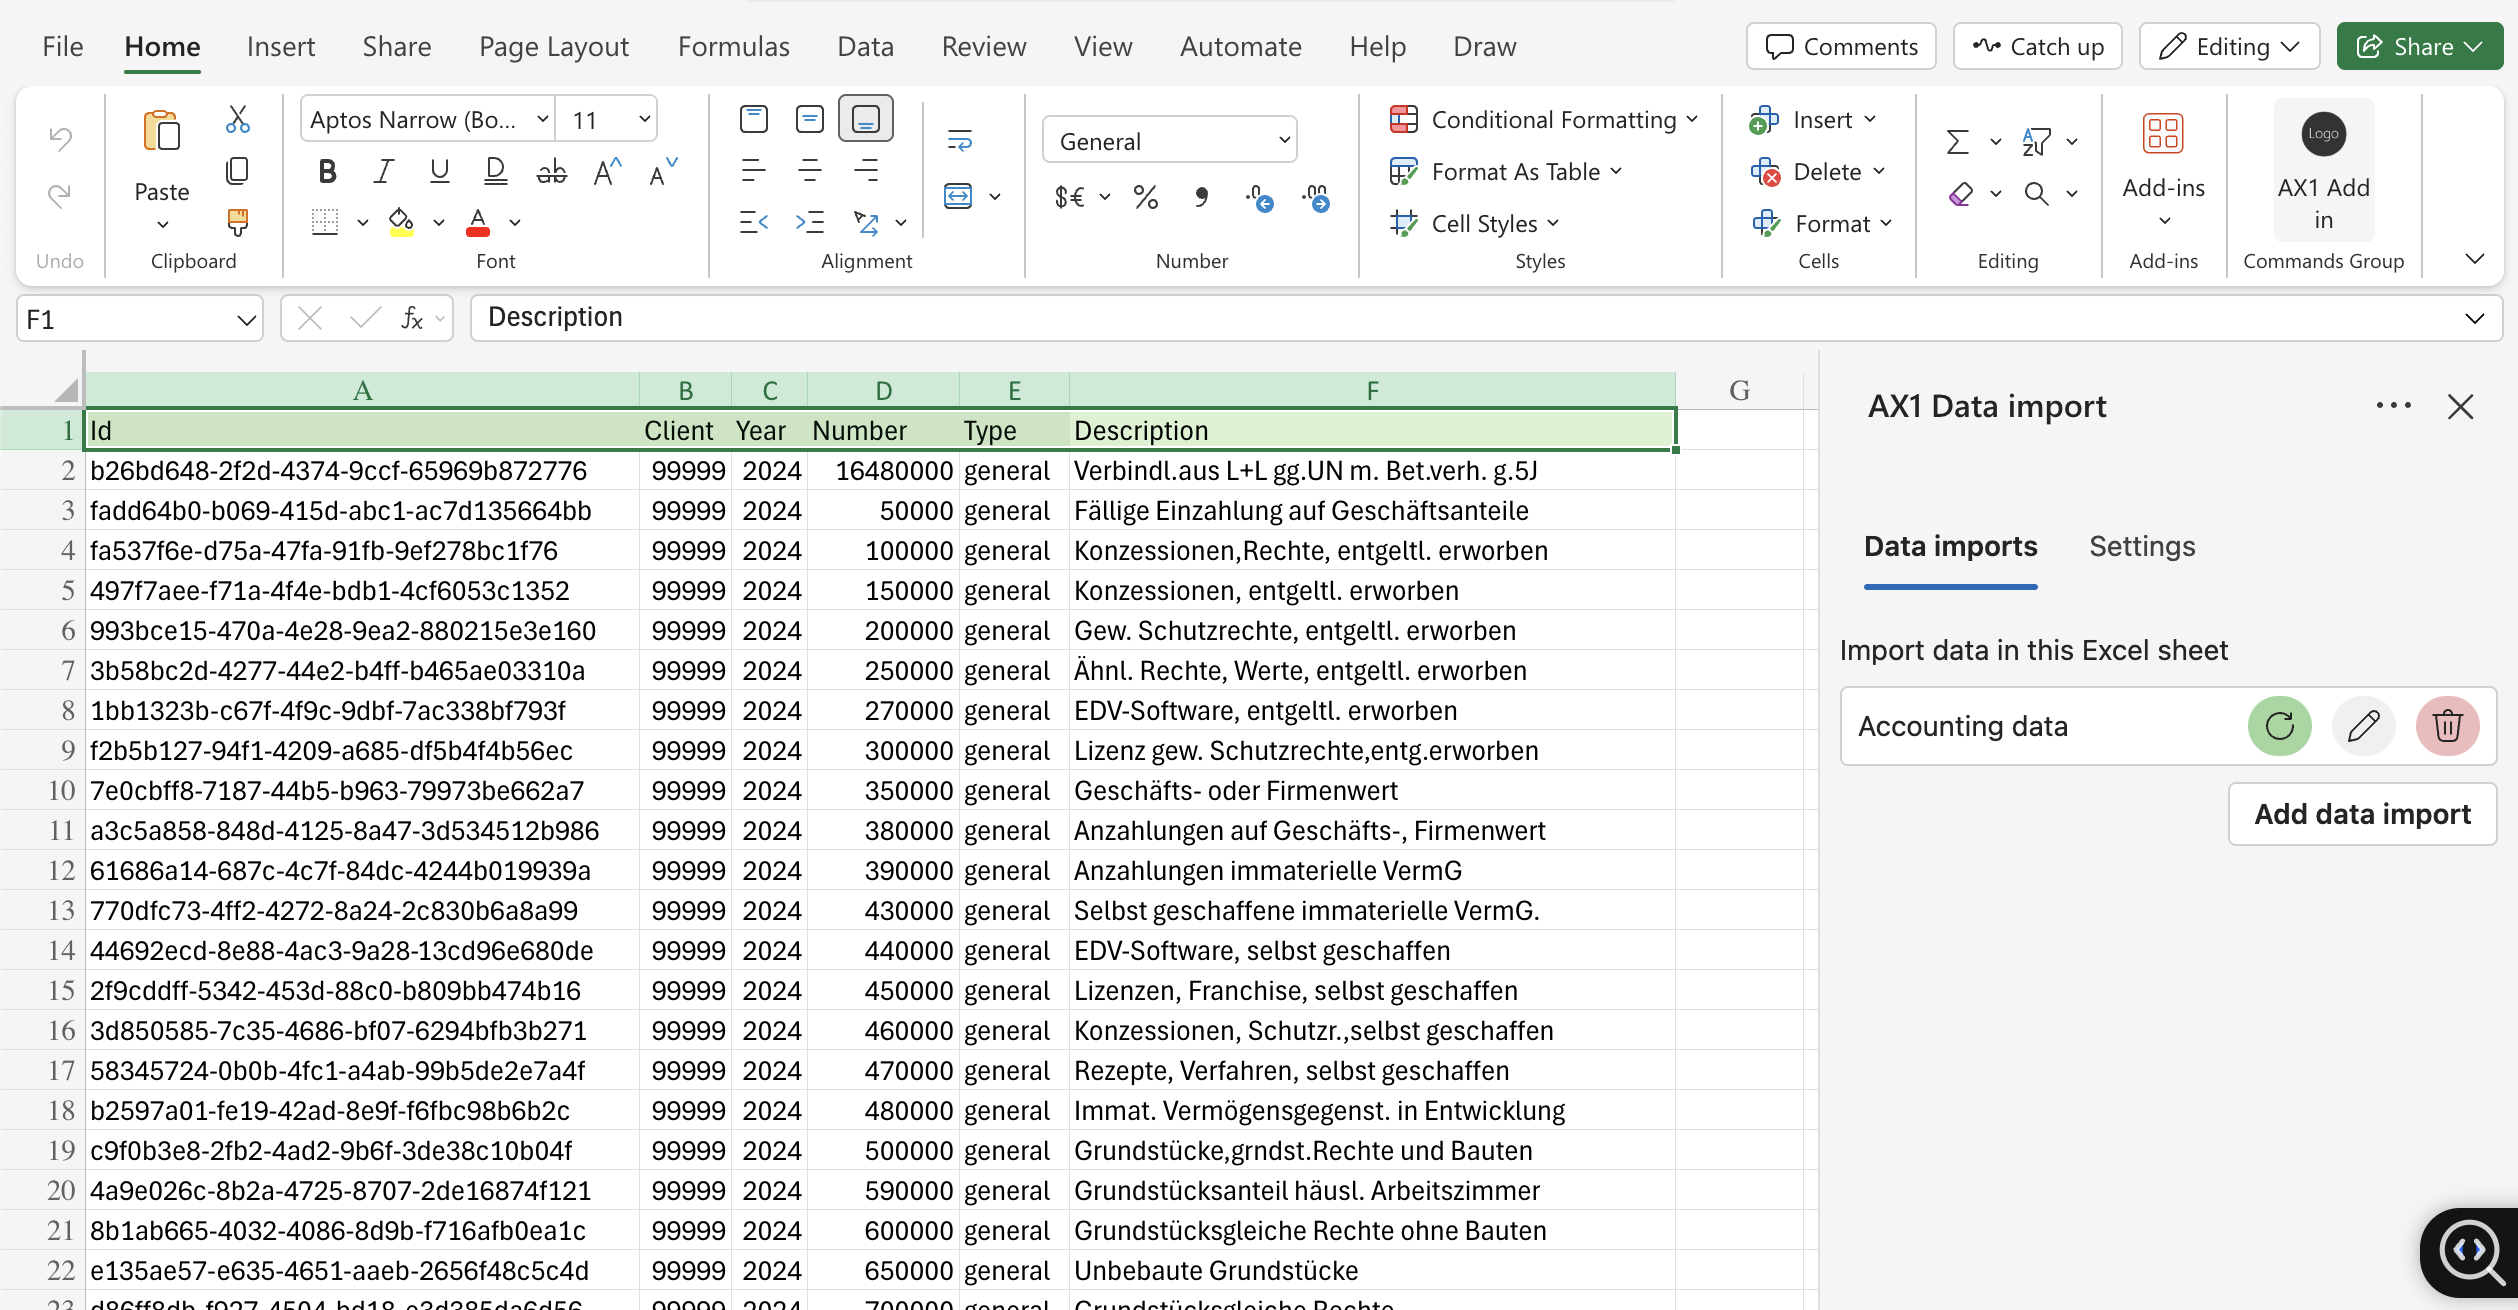Click the AX1 Add in button
Image resolution: width=2518 pixels, height=1310 pixels.
click(x=2324, y=170)
